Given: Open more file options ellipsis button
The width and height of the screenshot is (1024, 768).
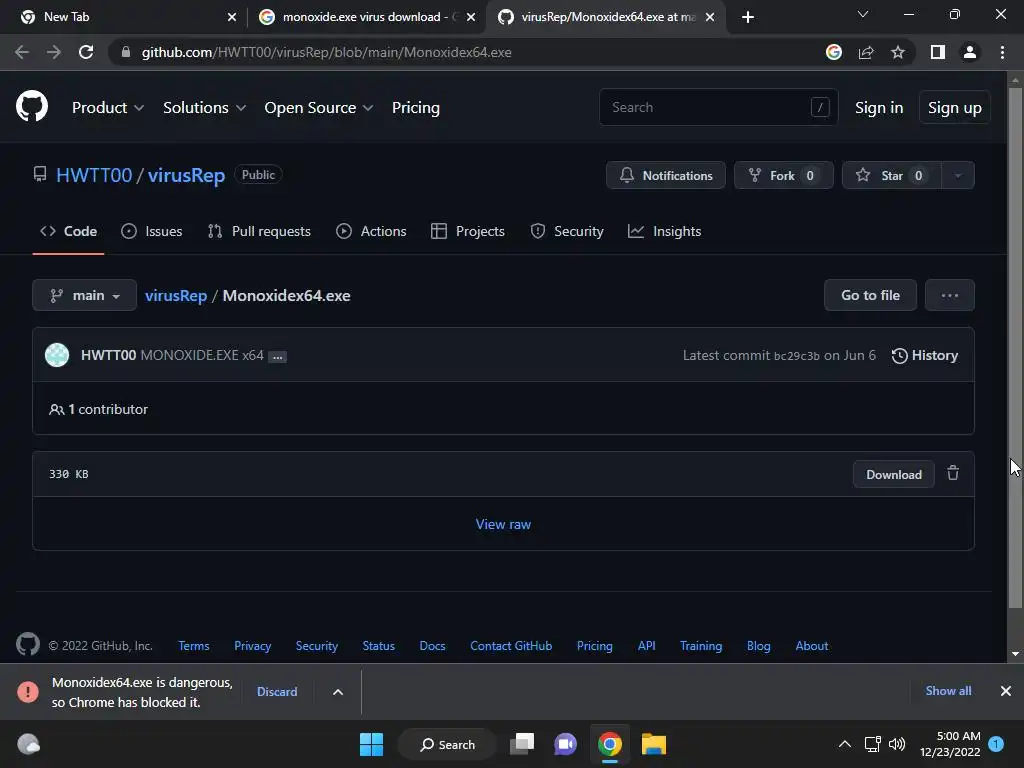Looking at the screenshot, I should [x=950, y=295].
